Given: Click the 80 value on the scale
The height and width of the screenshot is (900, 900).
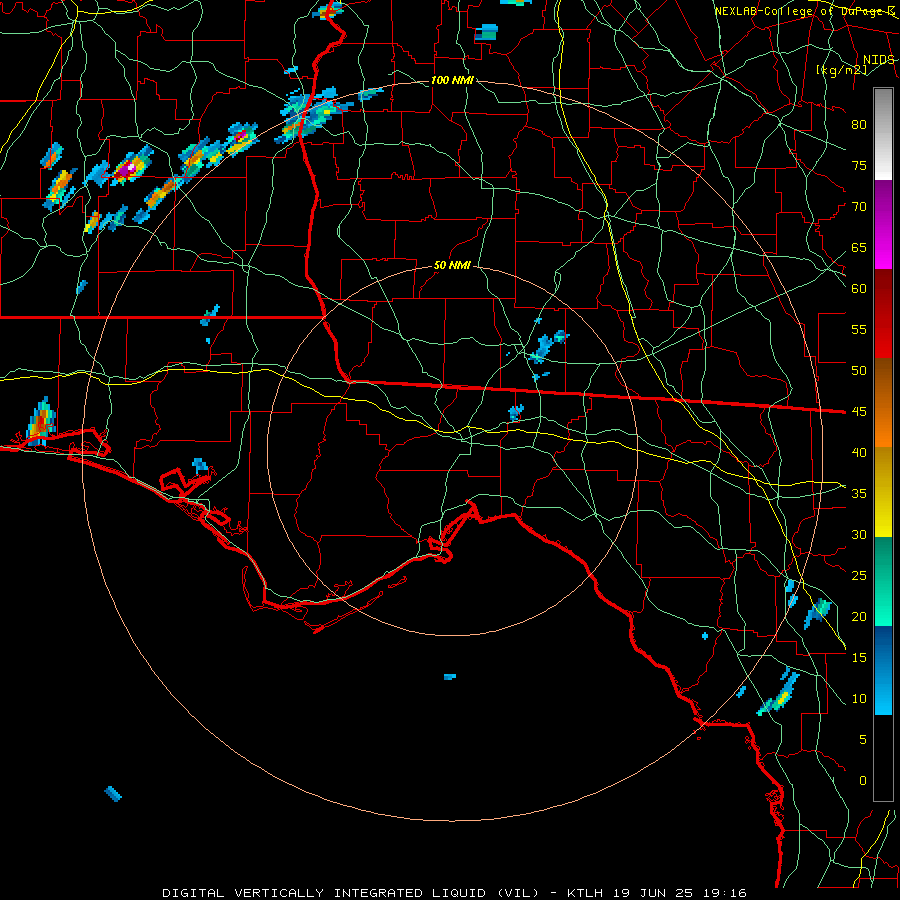Looking at the screenshot, I should click(859, 125).
